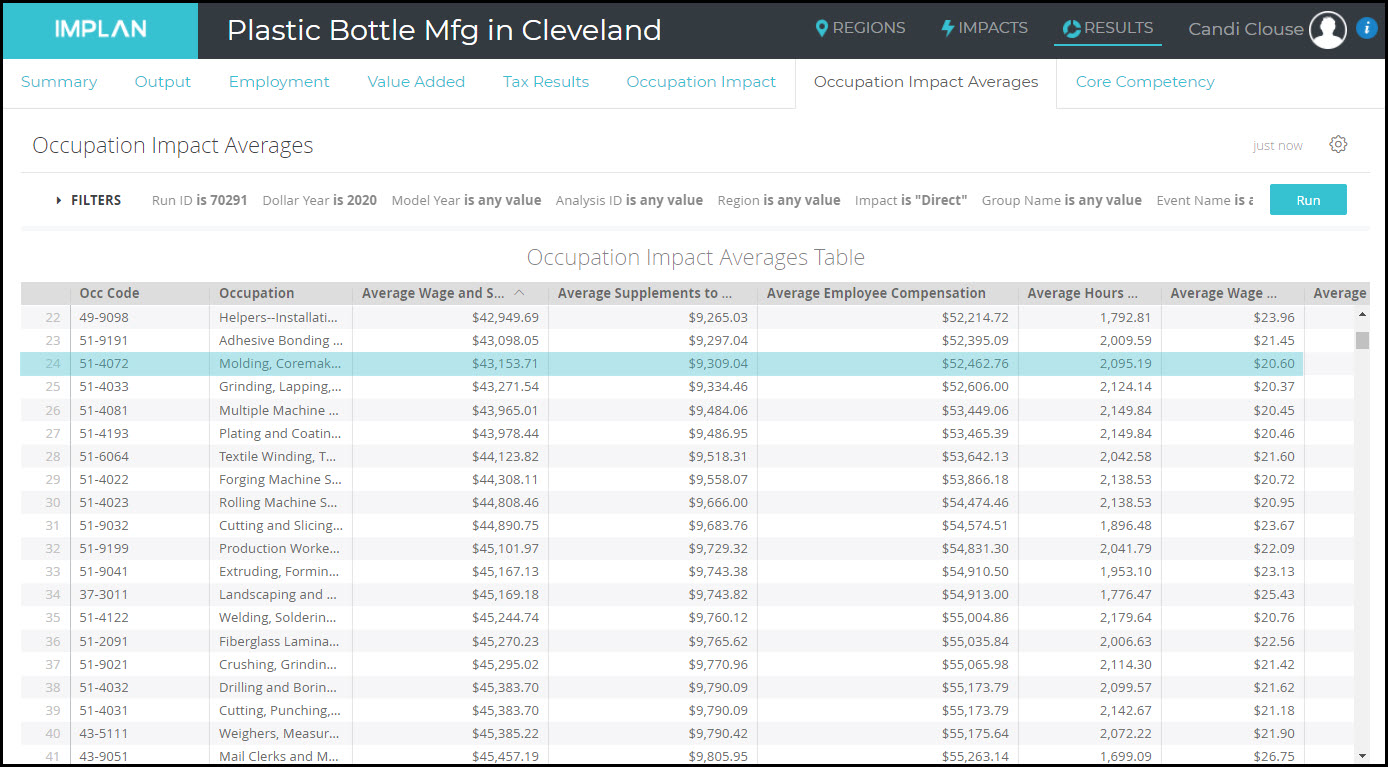Viewport: 1388px width, 767px height.
Task: Click occupation Mail Clerks and M...
Action: click(280, 756)
